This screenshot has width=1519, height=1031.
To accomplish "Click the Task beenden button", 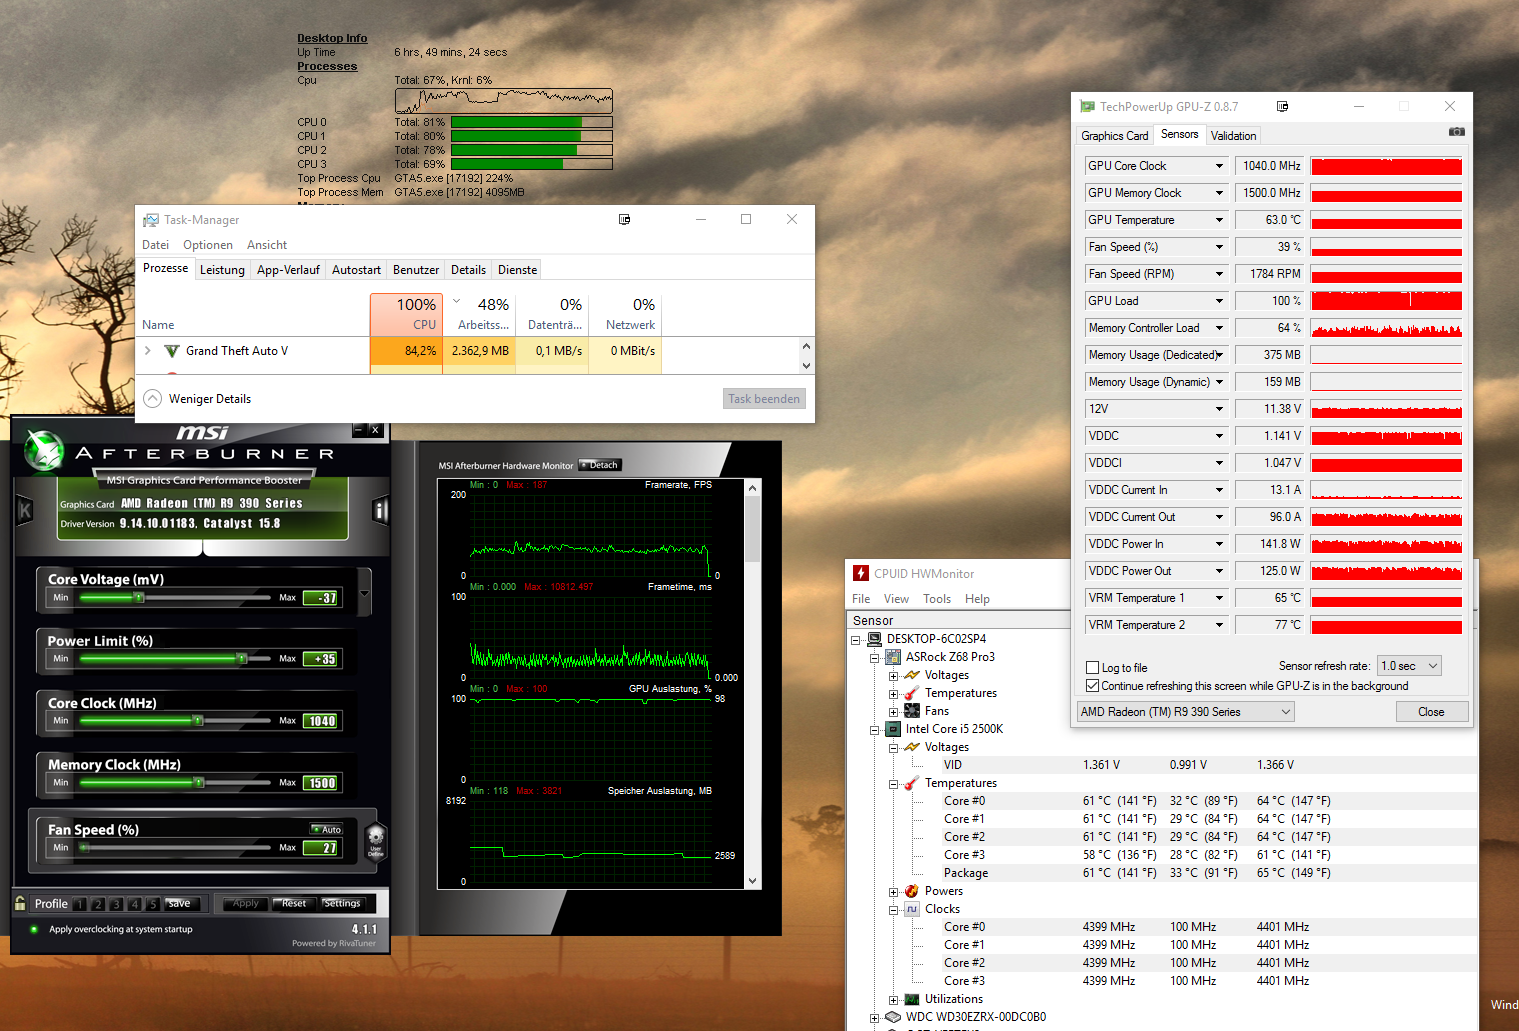I will tap(764, 399).
